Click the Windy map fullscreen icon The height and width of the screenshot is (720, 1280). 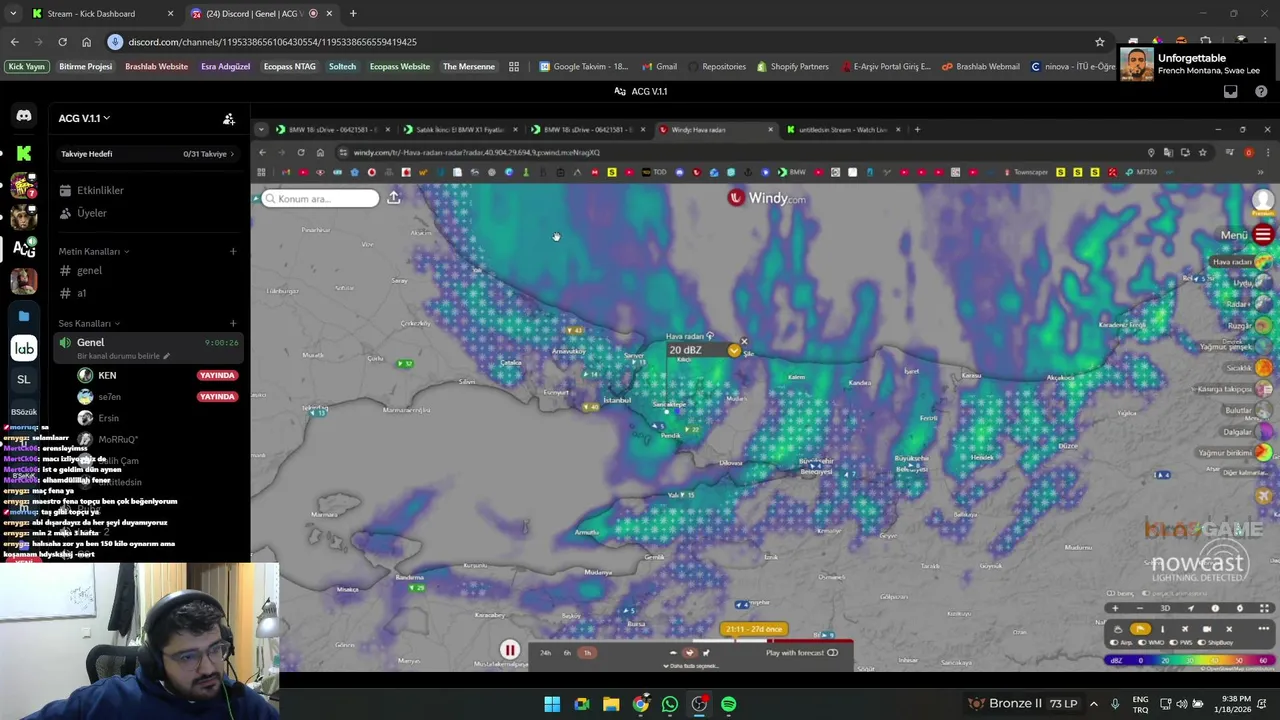(1264, 608)
